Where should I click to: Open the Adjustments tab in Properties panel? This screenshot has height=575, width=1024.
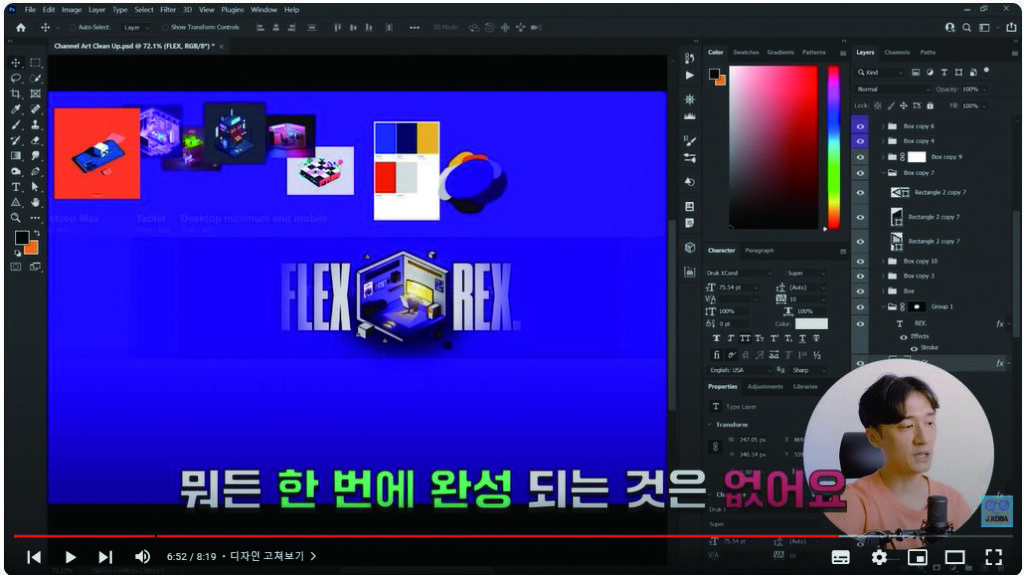765,387
